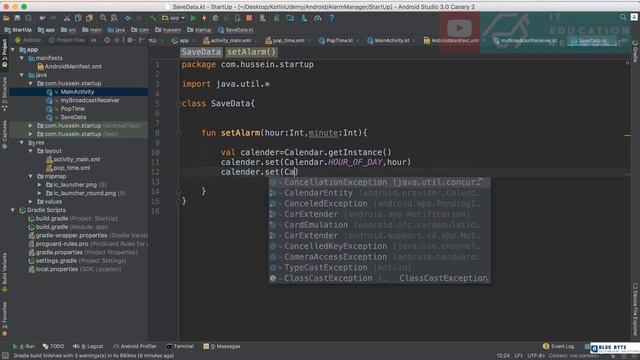
Task: Expand the values folder
Action: [x=31, y=202]
